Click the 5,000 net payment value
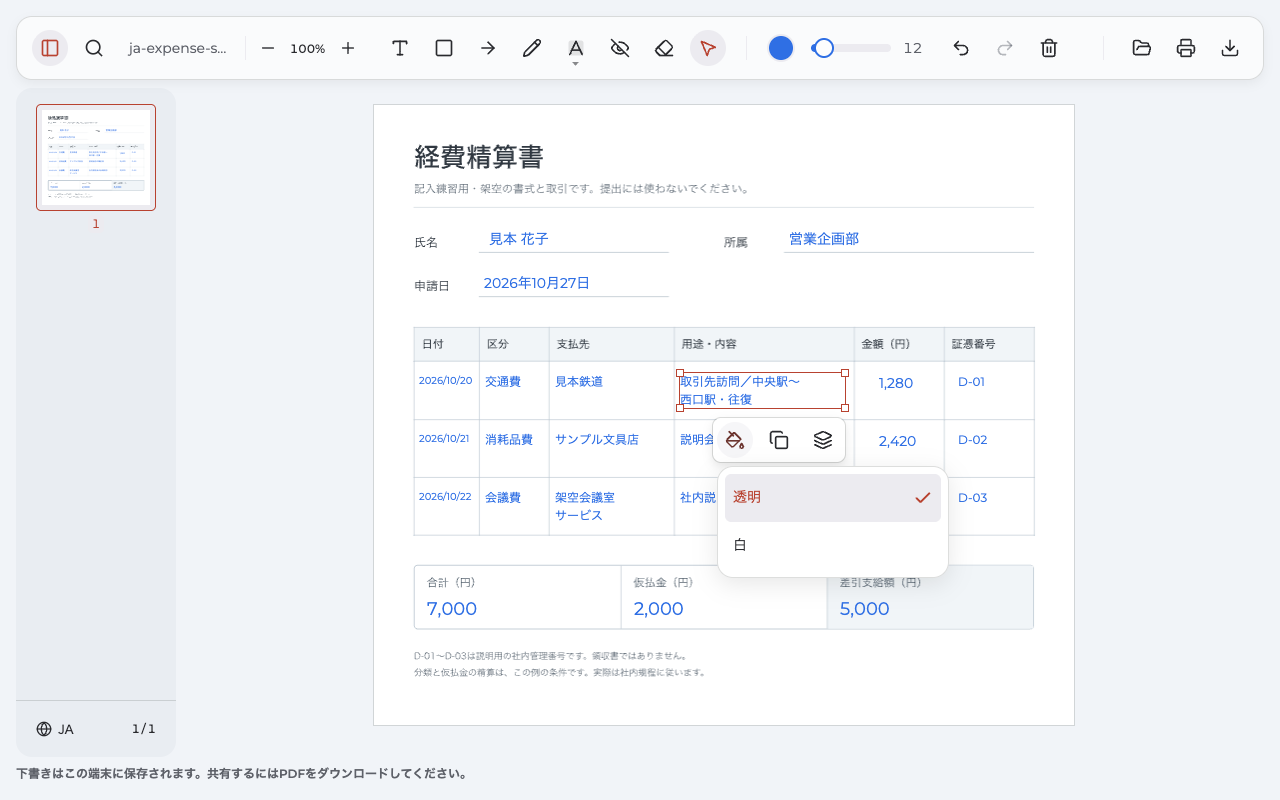Screen dimensions: 1280x800 865,609
